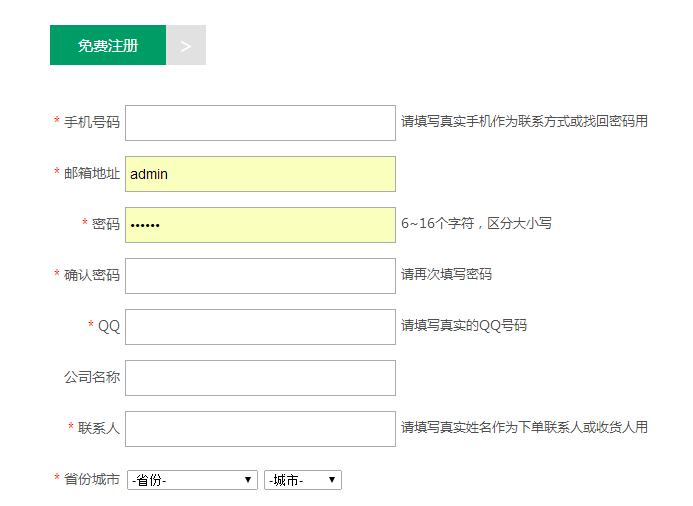Click the 请再次填写密码 hint text
Screen dimensions: 693x506
pyautogui.click(x=446, y=274)
